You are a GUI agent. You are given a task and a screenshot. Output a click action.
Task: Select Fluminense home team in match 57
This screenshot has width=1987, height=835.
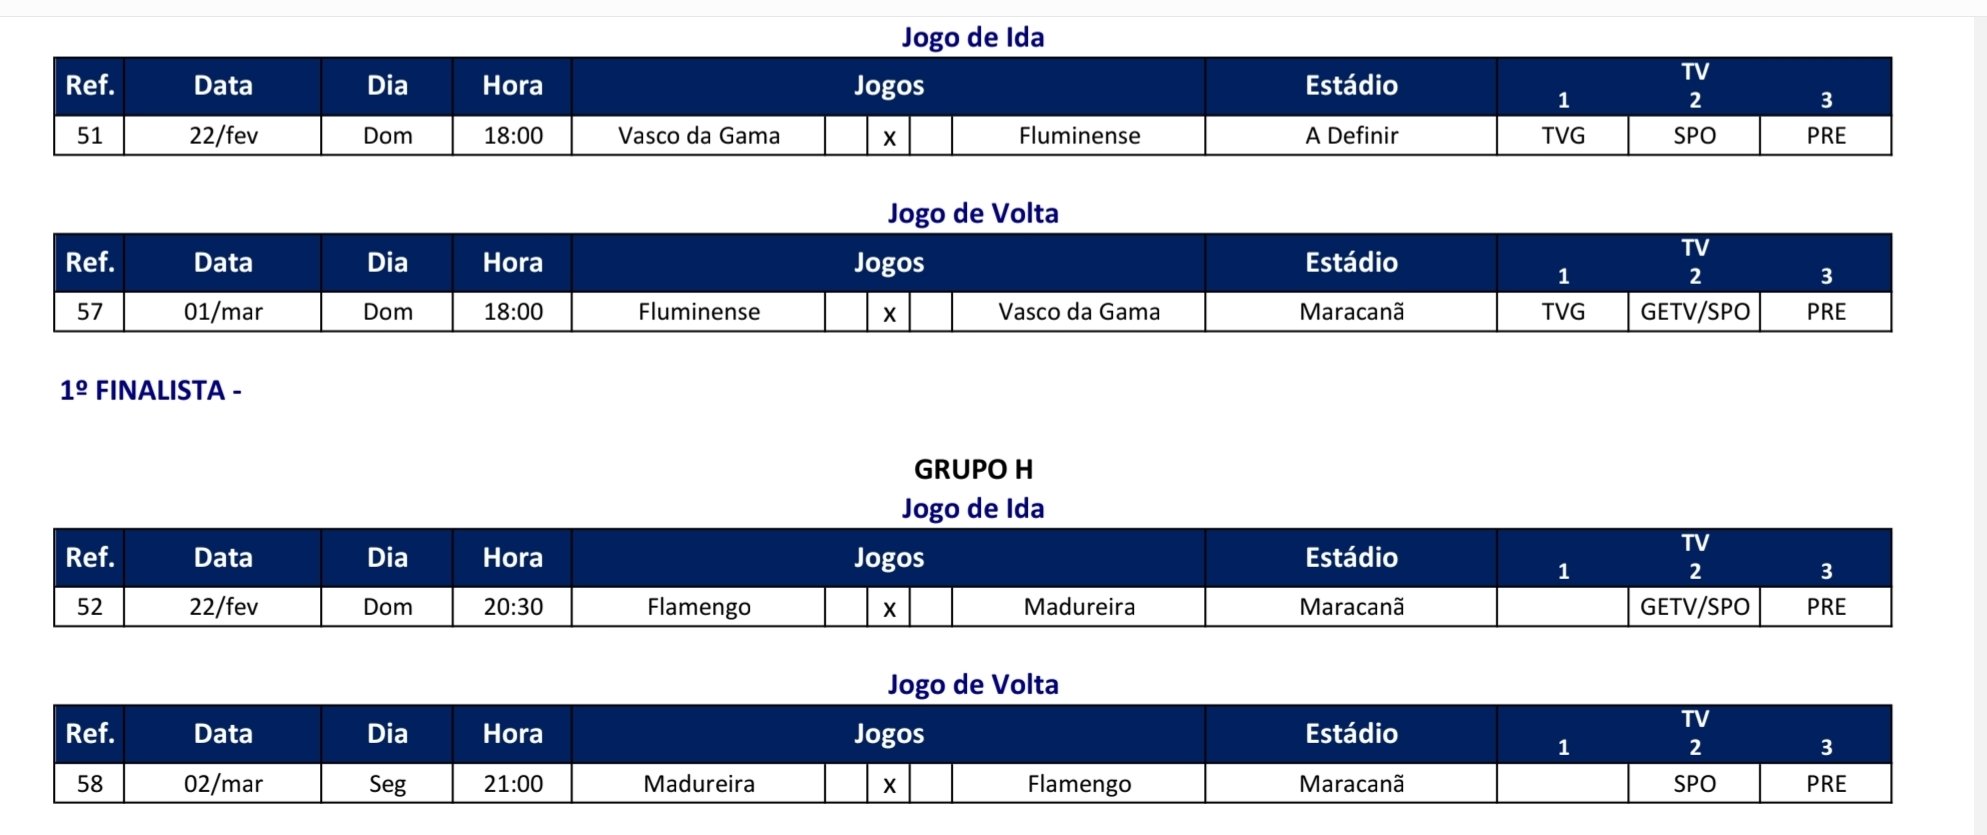click(698, 312)
